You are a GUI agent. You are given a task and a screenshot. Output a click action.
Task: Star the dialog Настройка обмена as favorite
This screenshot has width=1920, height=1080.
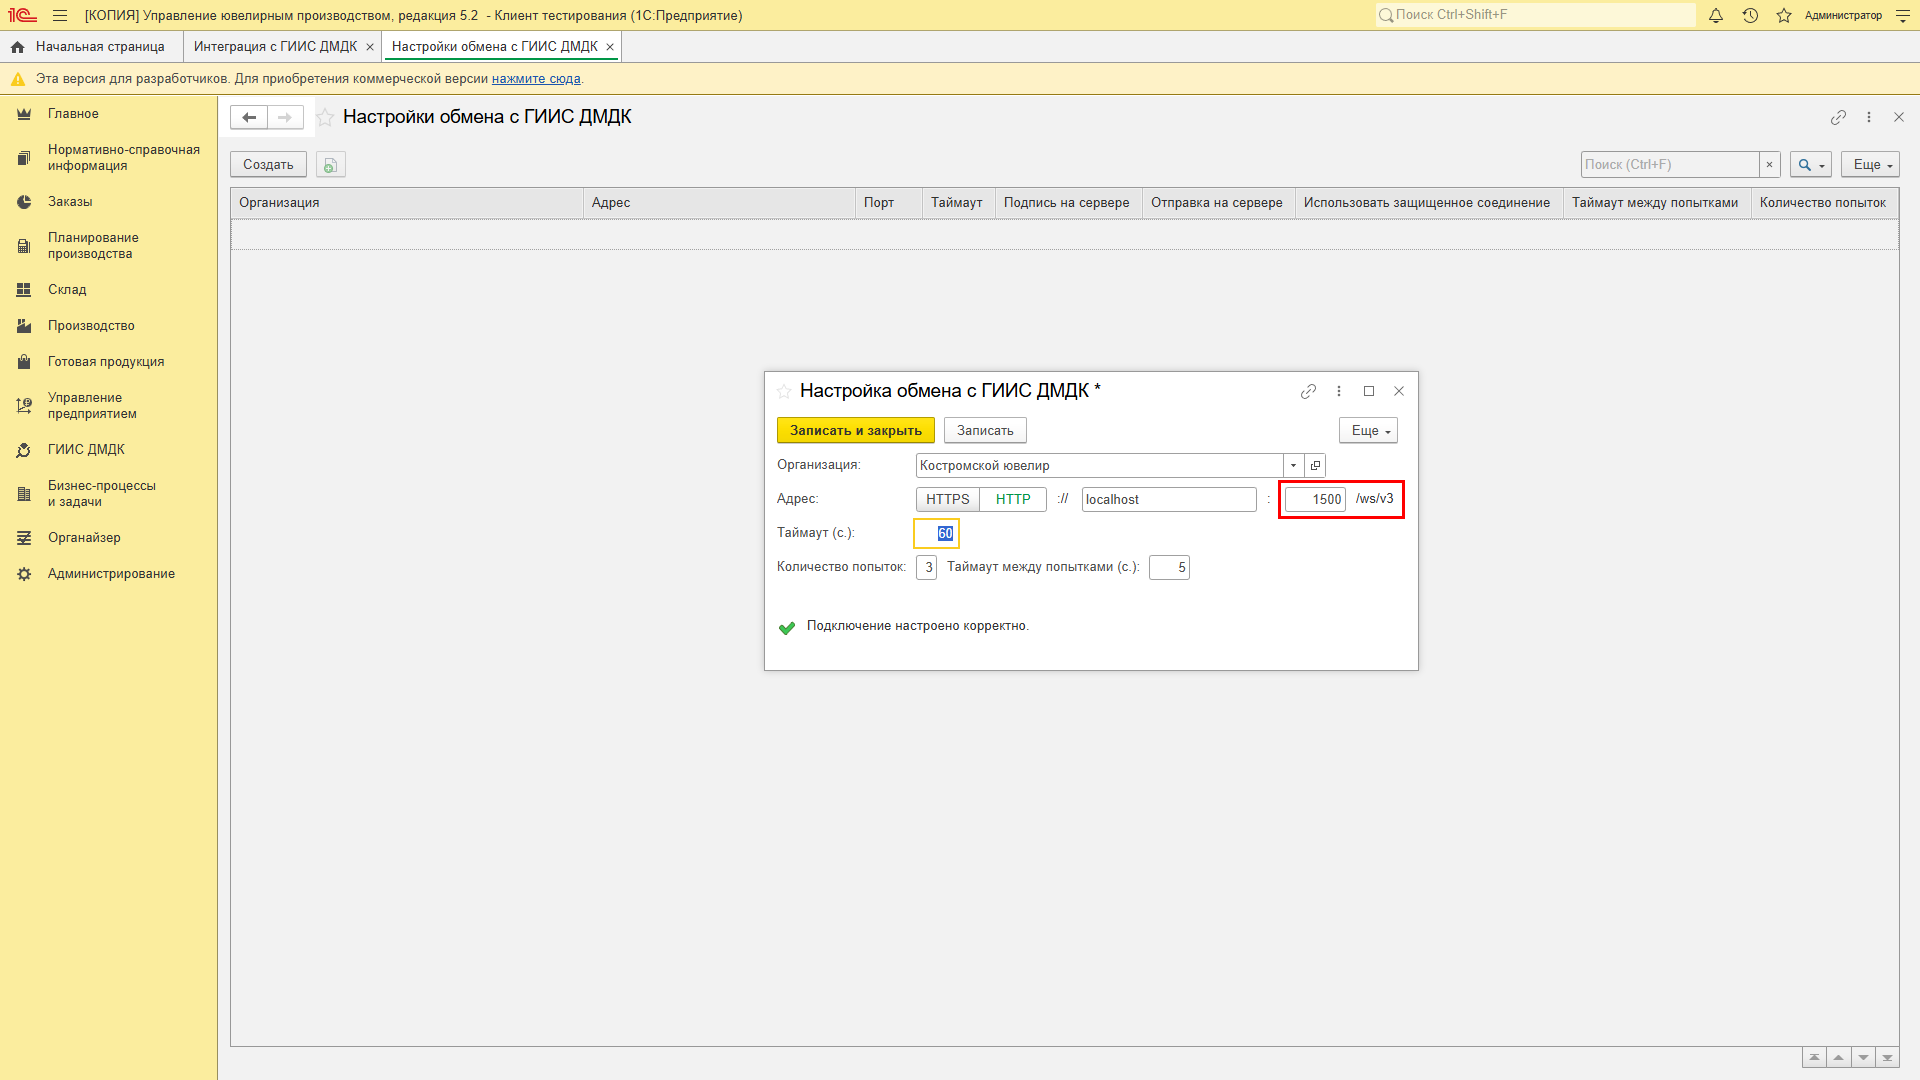pos(784,392)
